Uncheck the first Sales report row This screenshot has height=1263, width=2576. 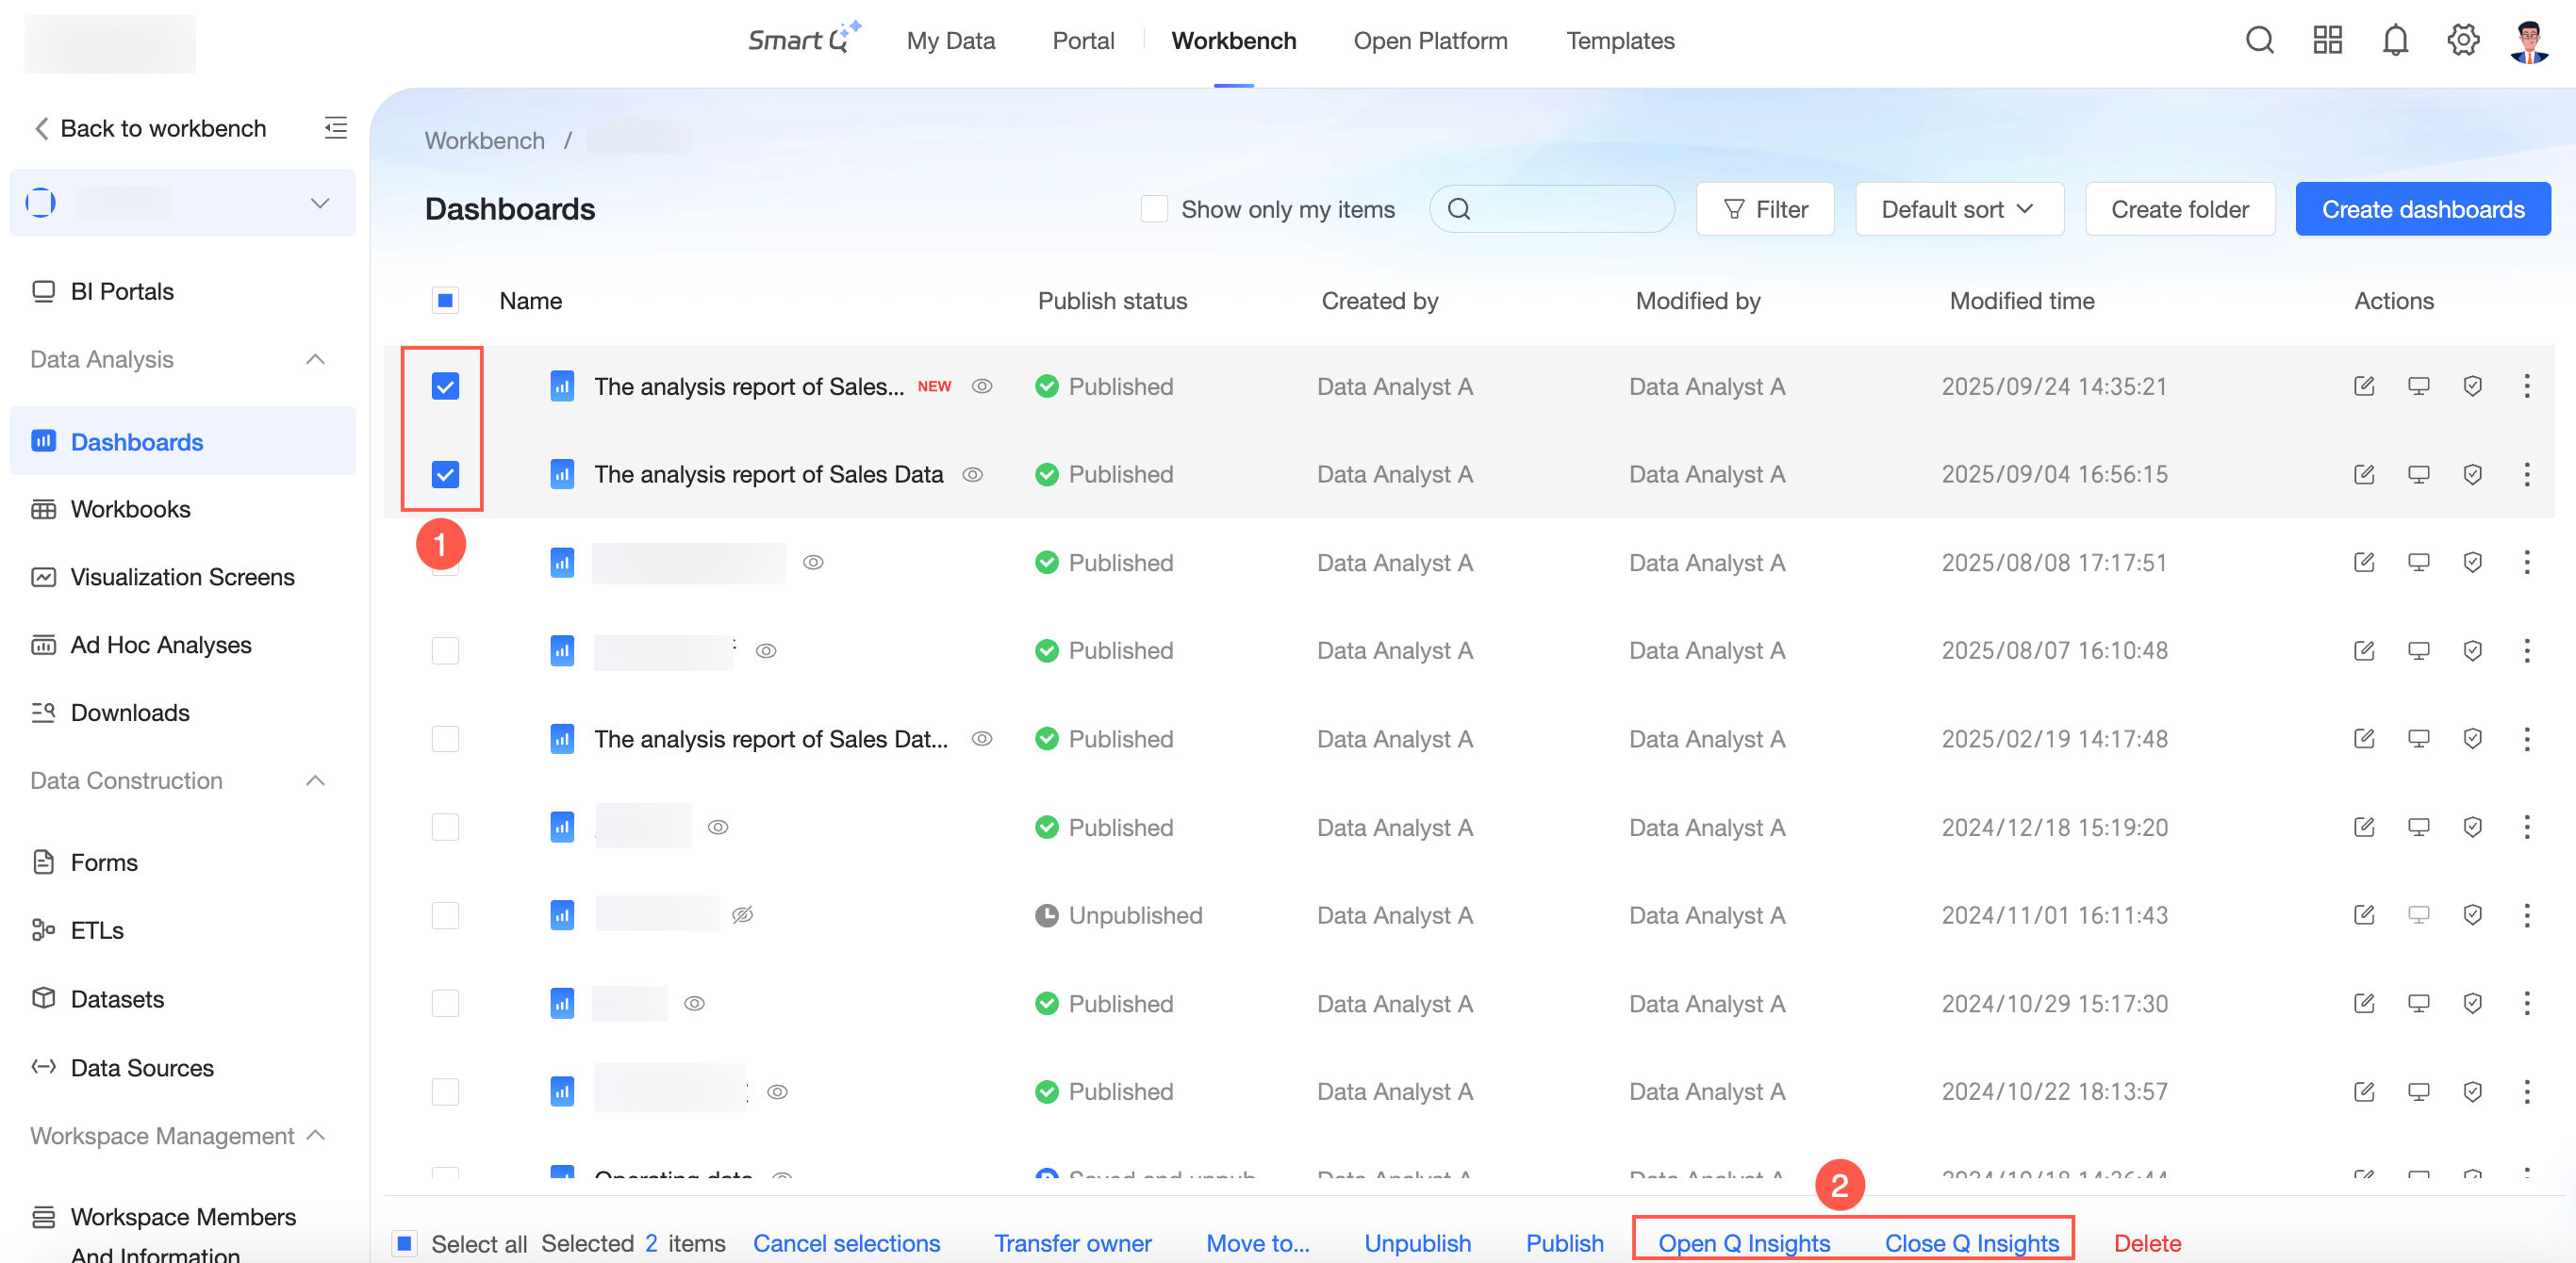click(x=445, y=387)
